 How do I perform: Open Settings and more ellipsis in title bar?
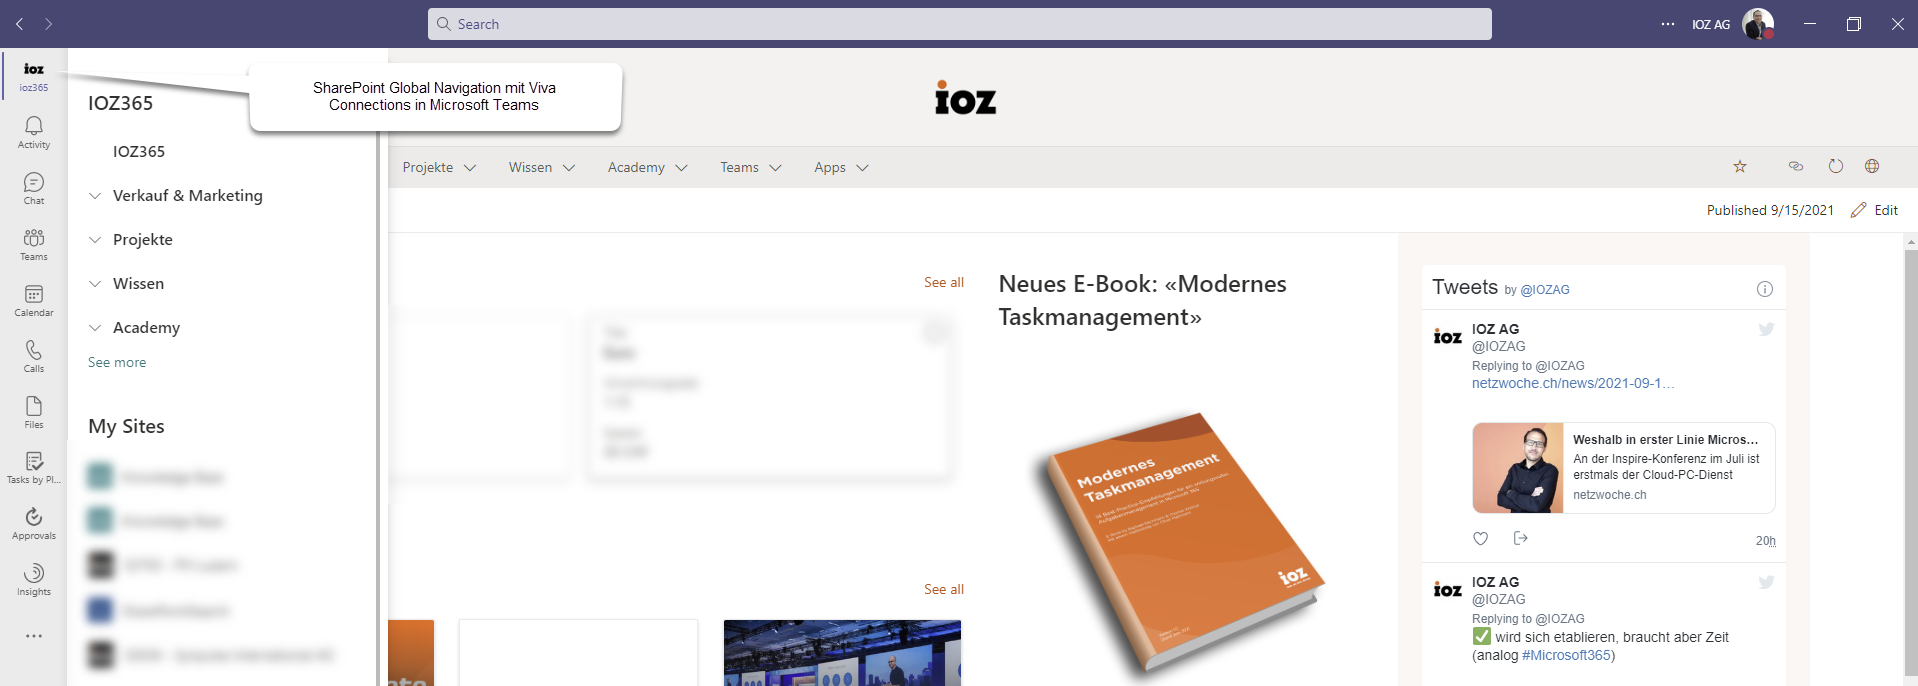click(1668, 24)
